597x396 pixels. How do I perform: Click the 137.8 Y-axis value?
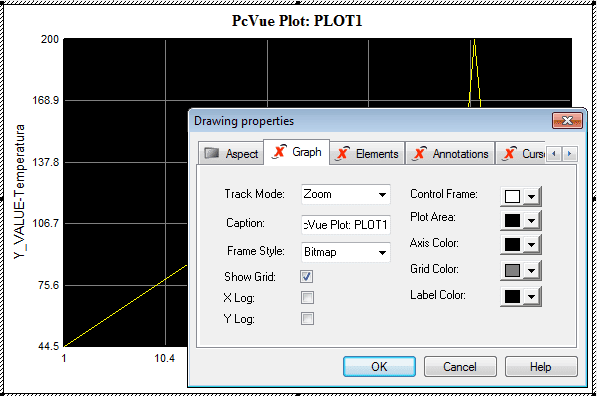point(45,163)
